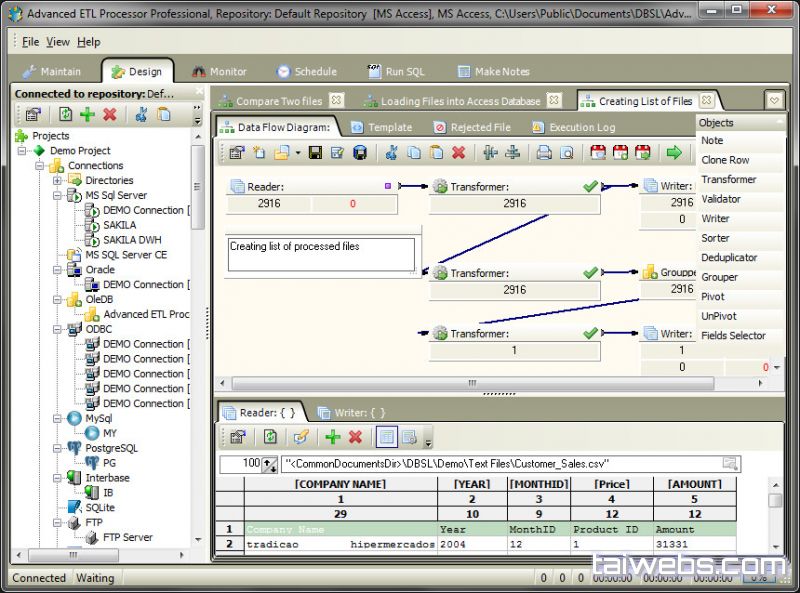Click green plus icon in Reader panel toolbar

(333, 437)
